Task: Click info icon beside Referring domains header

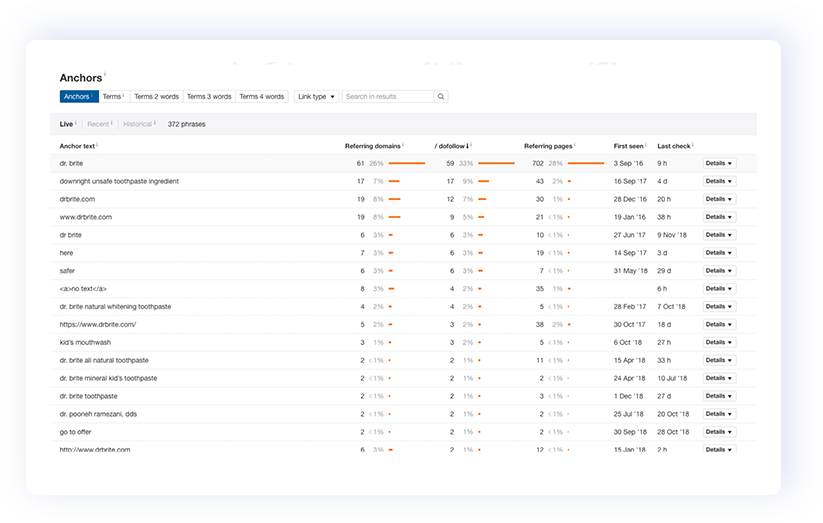Action: point(403,144)
